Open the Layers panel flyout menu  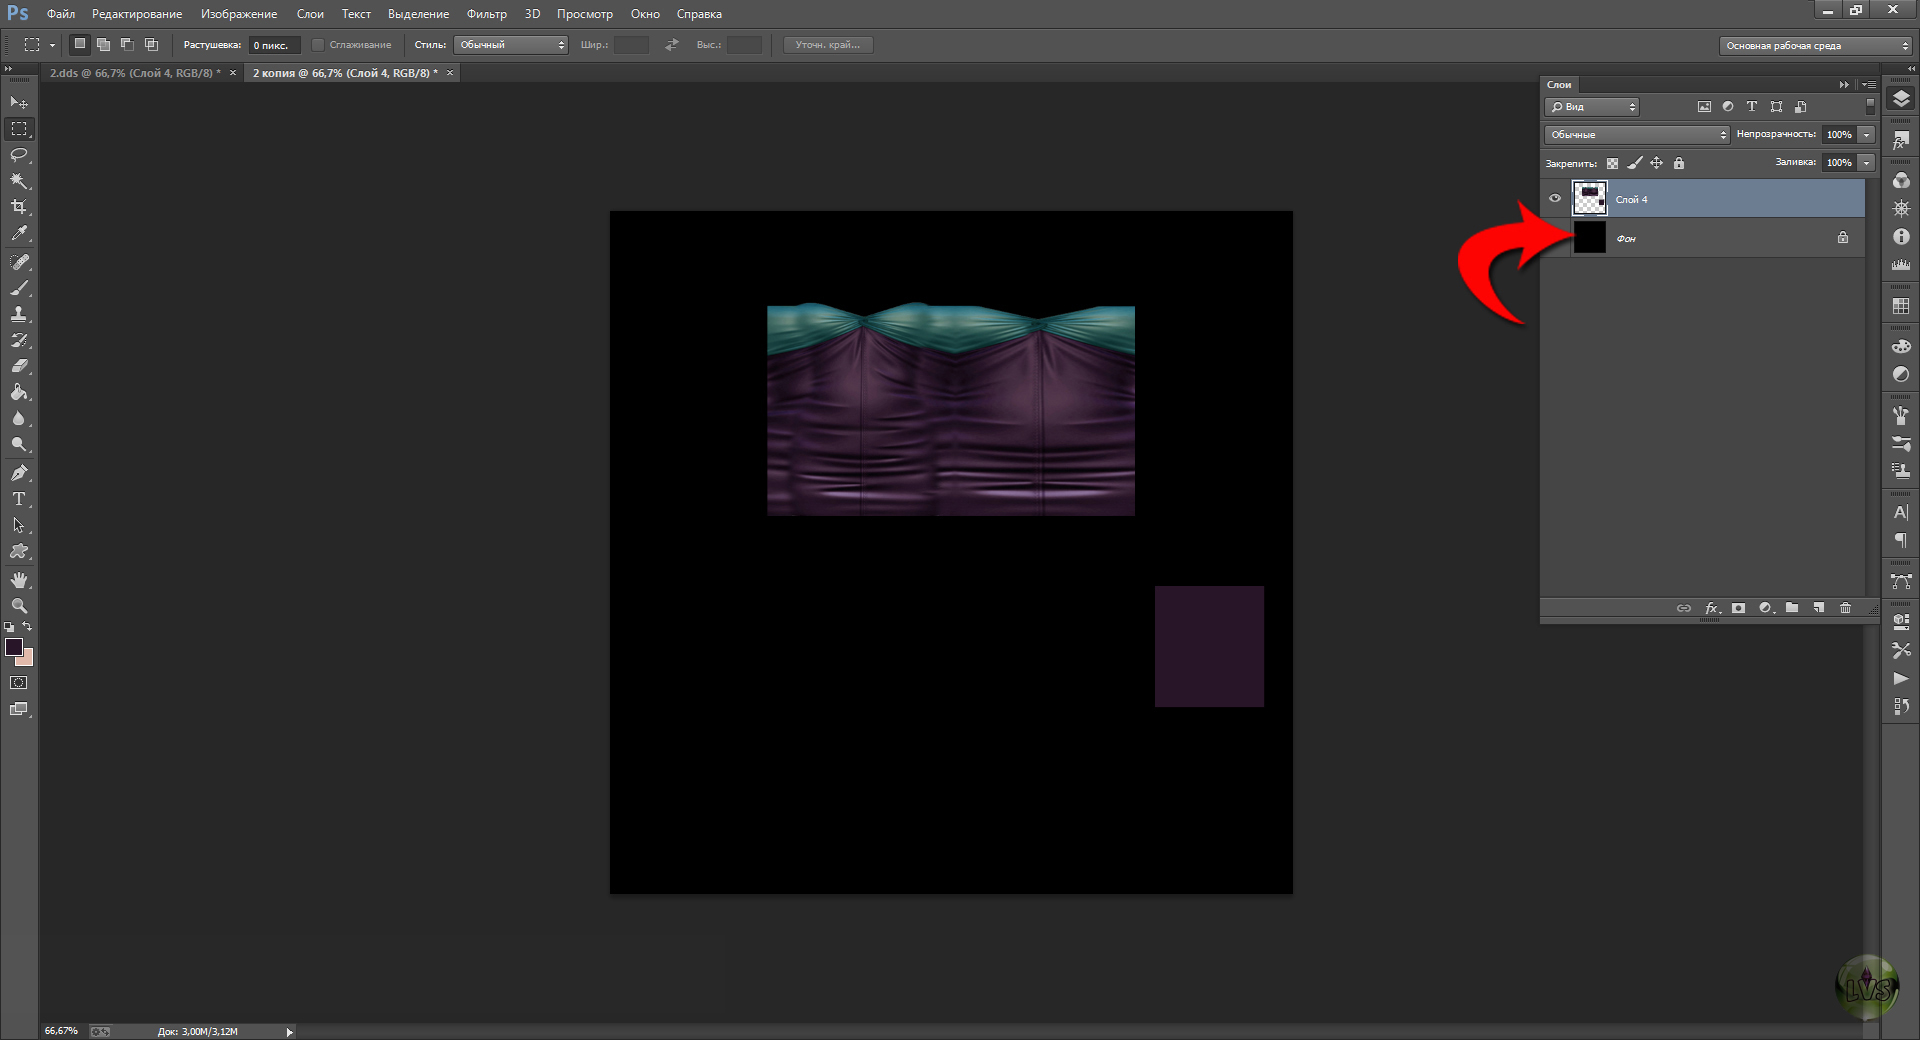pos(1868,85)
